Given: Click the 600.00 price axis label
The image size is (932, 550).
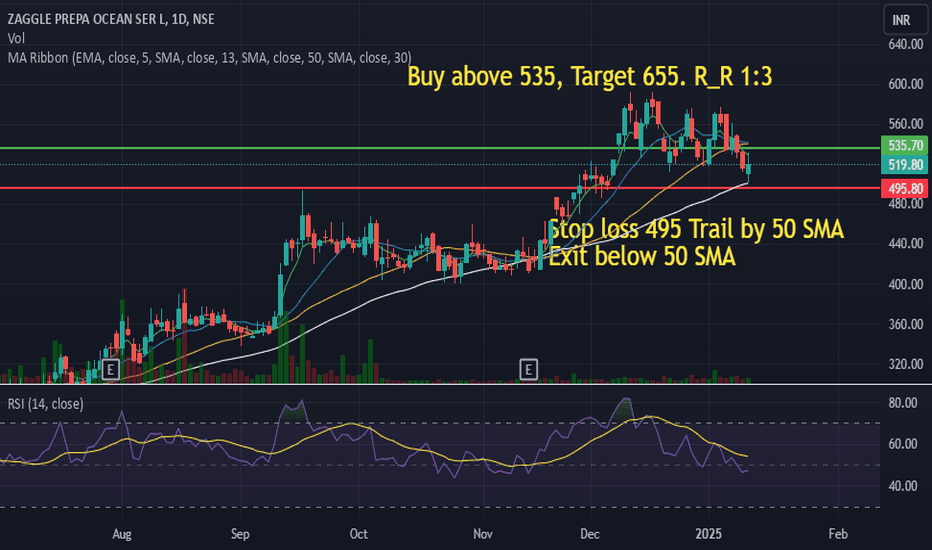Looking at the screenshot, I should pyautogui.click(x=906, y=84).
